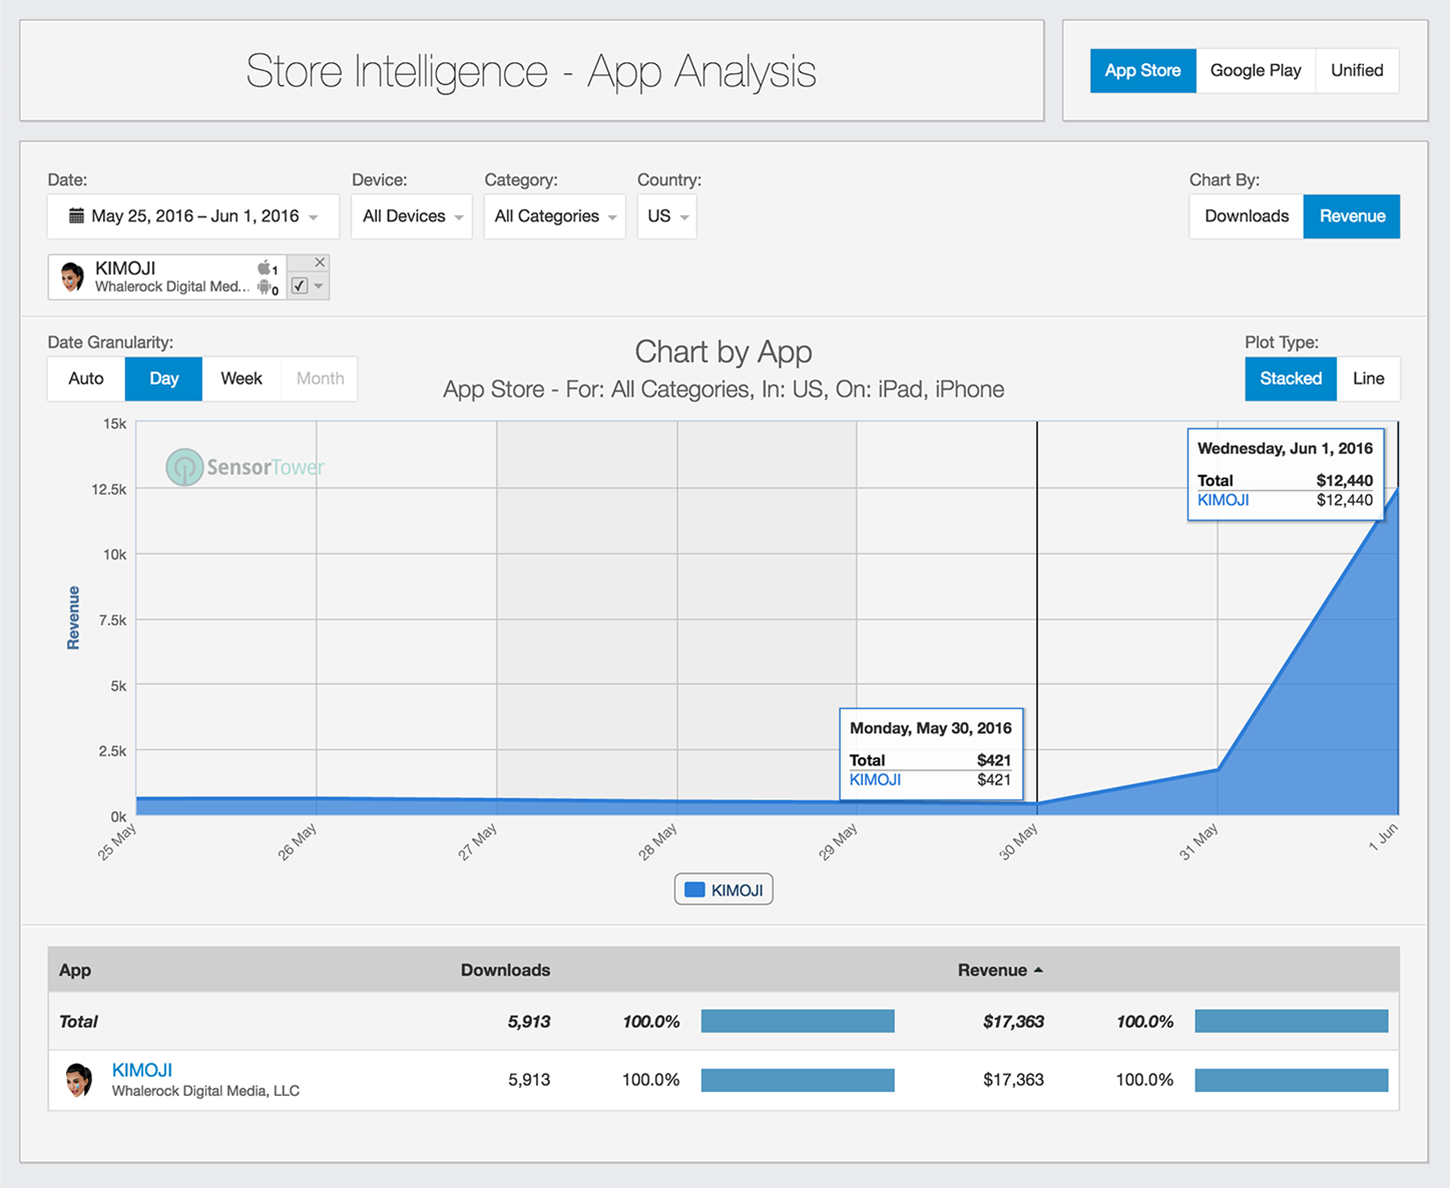This screenshot has height=1188, width=1450.
Task: Chart by Downloads
Action: 1247,216
